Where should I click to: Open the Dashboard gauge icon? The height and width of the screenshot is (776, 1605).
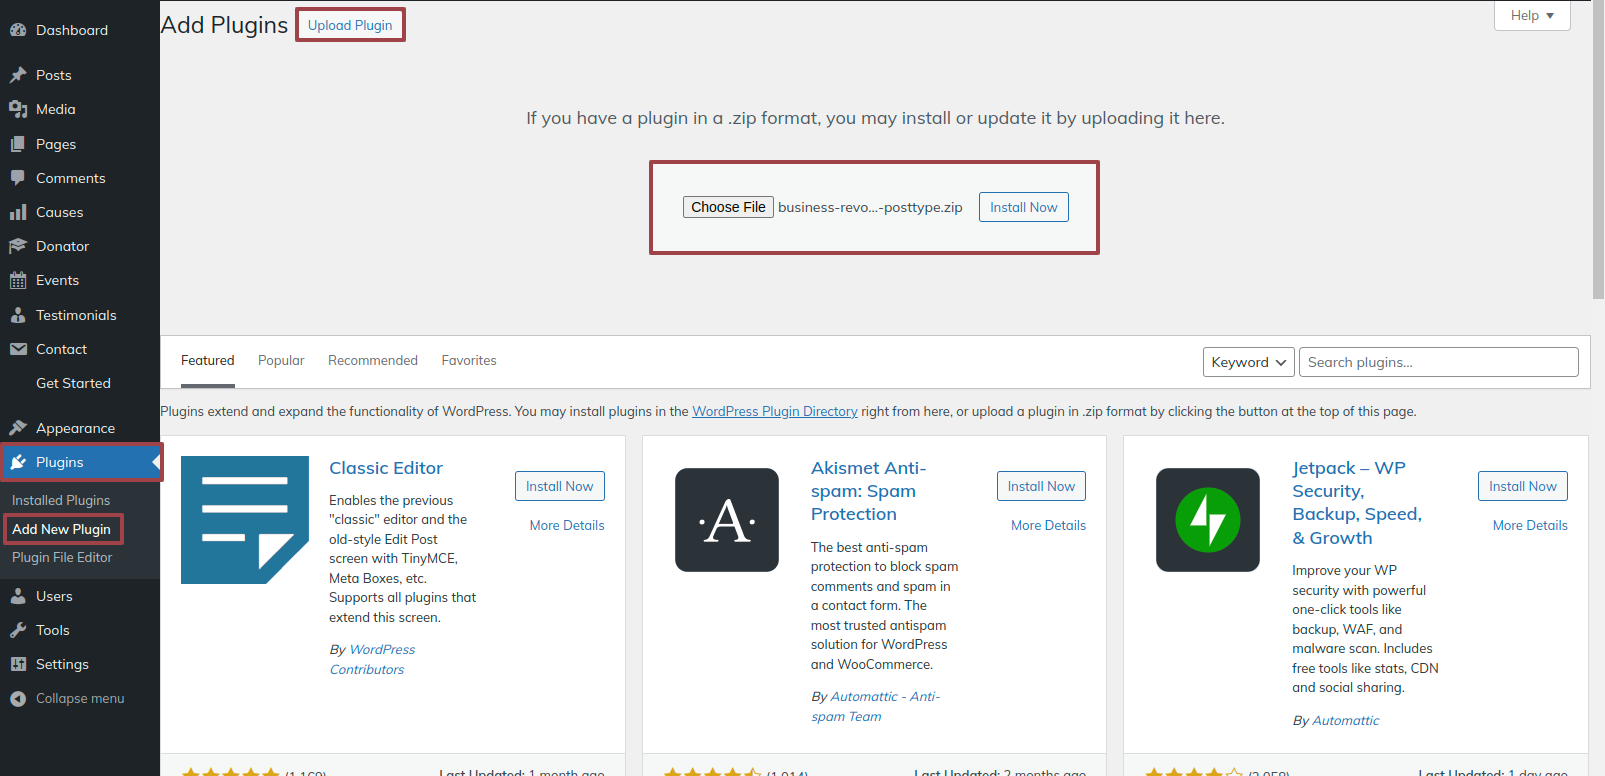click(18, 30)
